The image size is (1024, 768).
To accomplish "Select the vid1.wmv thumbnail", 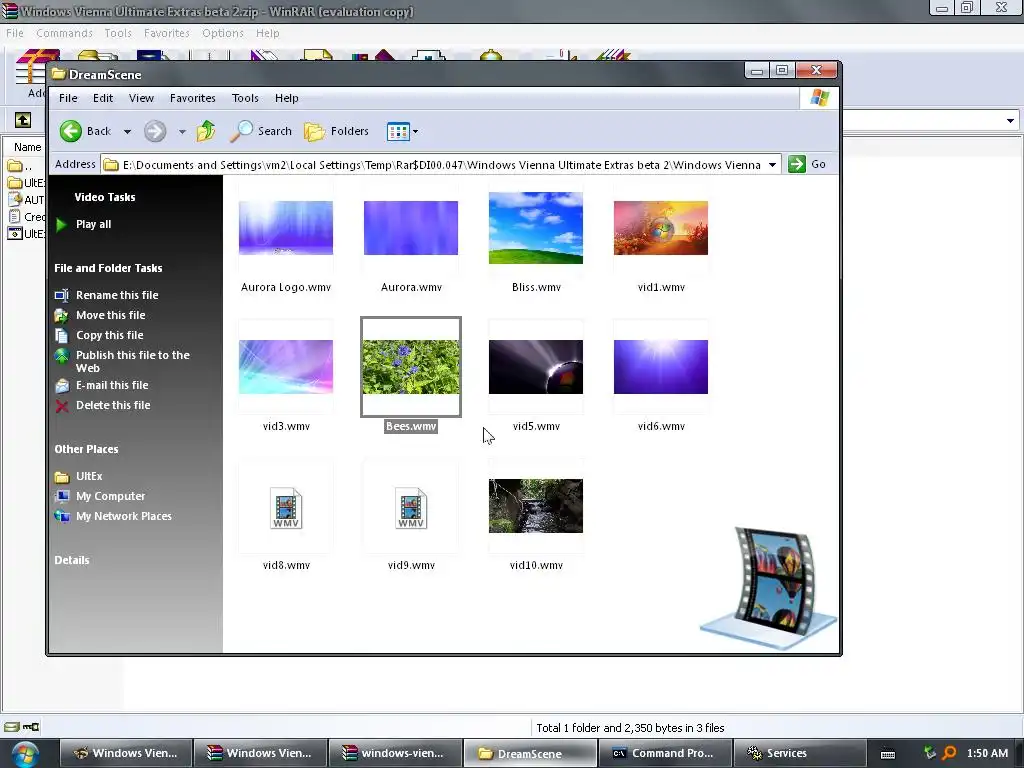I will pos(661,228).
